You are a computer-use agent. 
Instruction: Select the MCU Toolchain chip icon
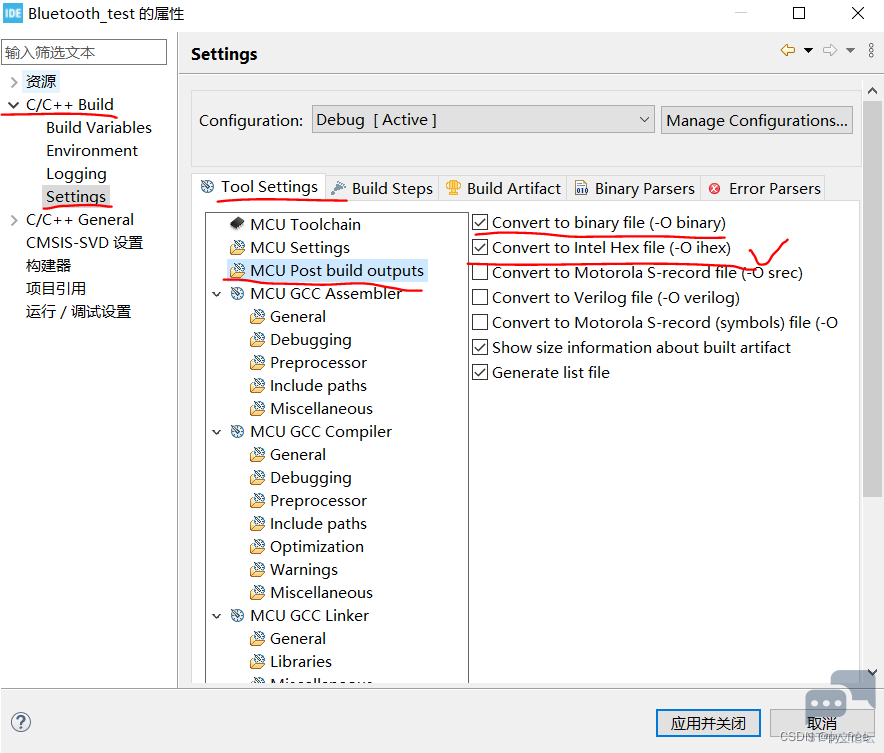point(237,224)
